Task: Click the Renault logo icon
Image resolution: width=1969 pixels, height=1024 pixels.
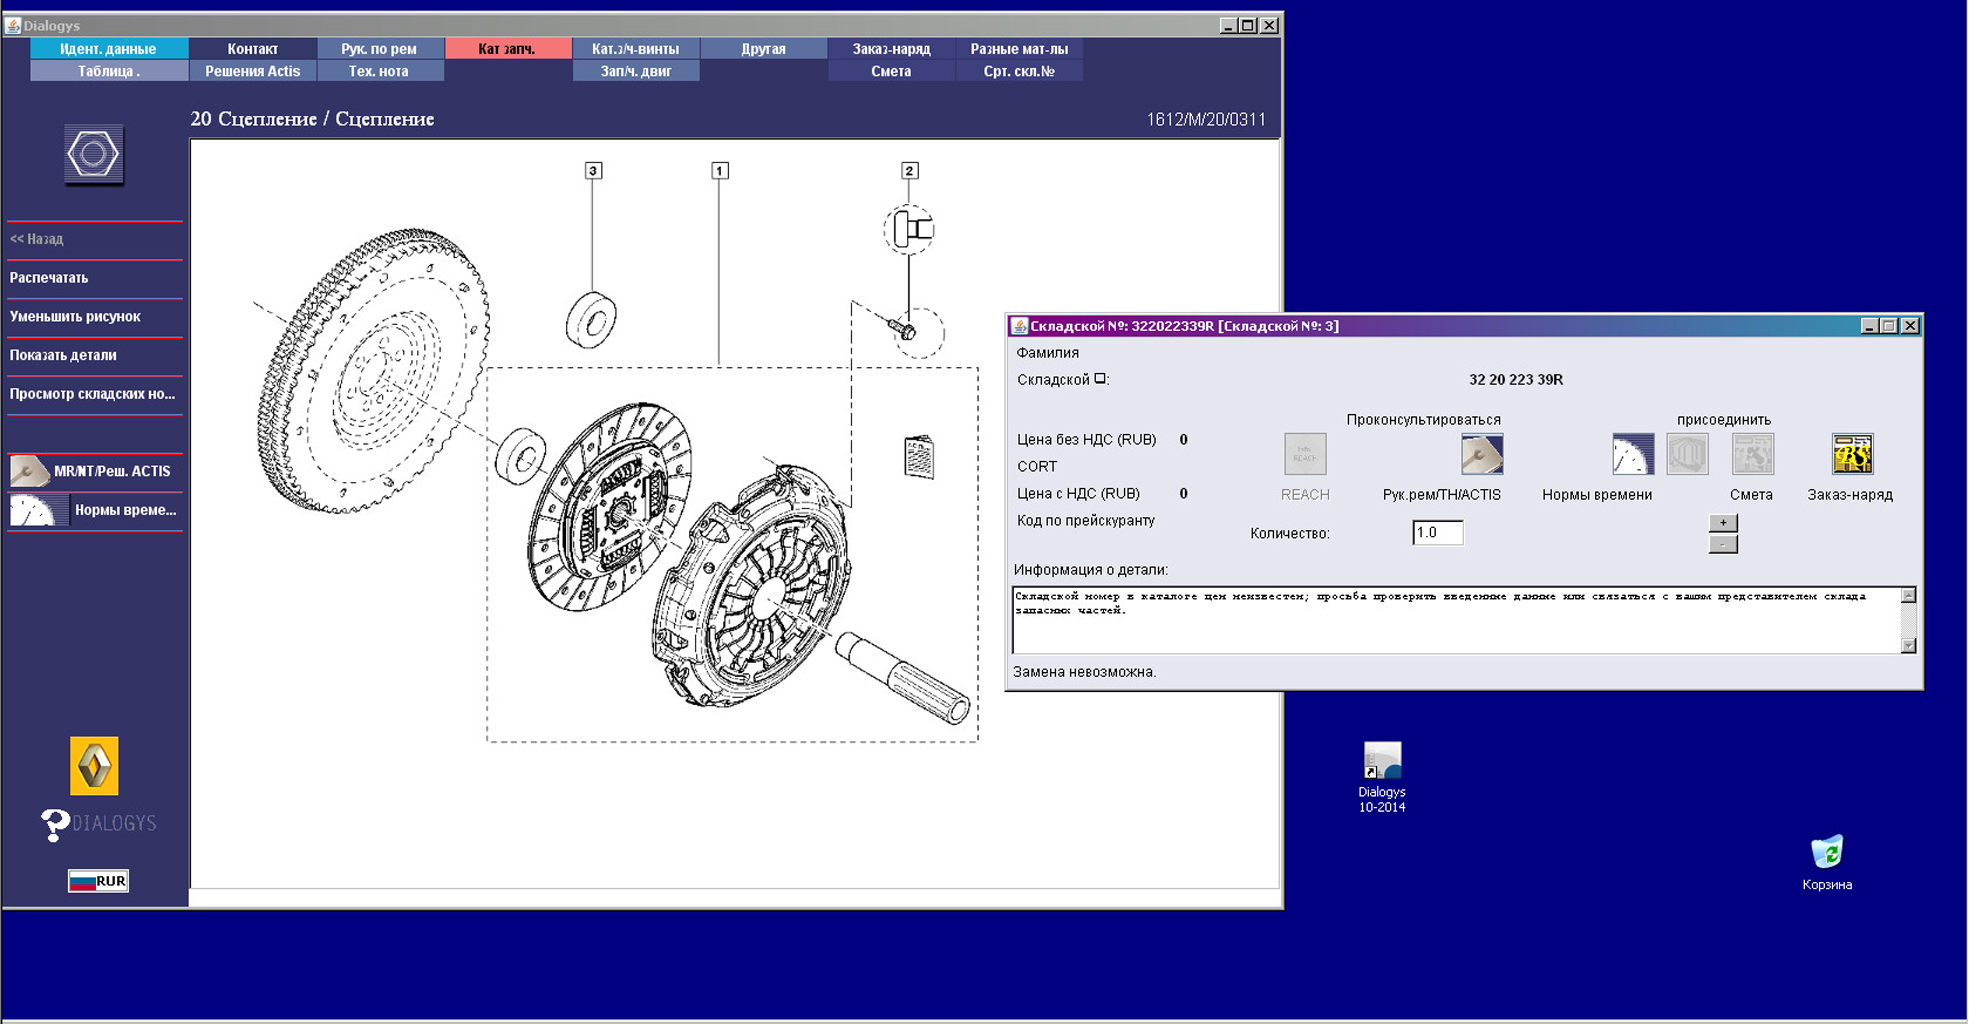Action: pyautogui.click(x=94, y=766)
